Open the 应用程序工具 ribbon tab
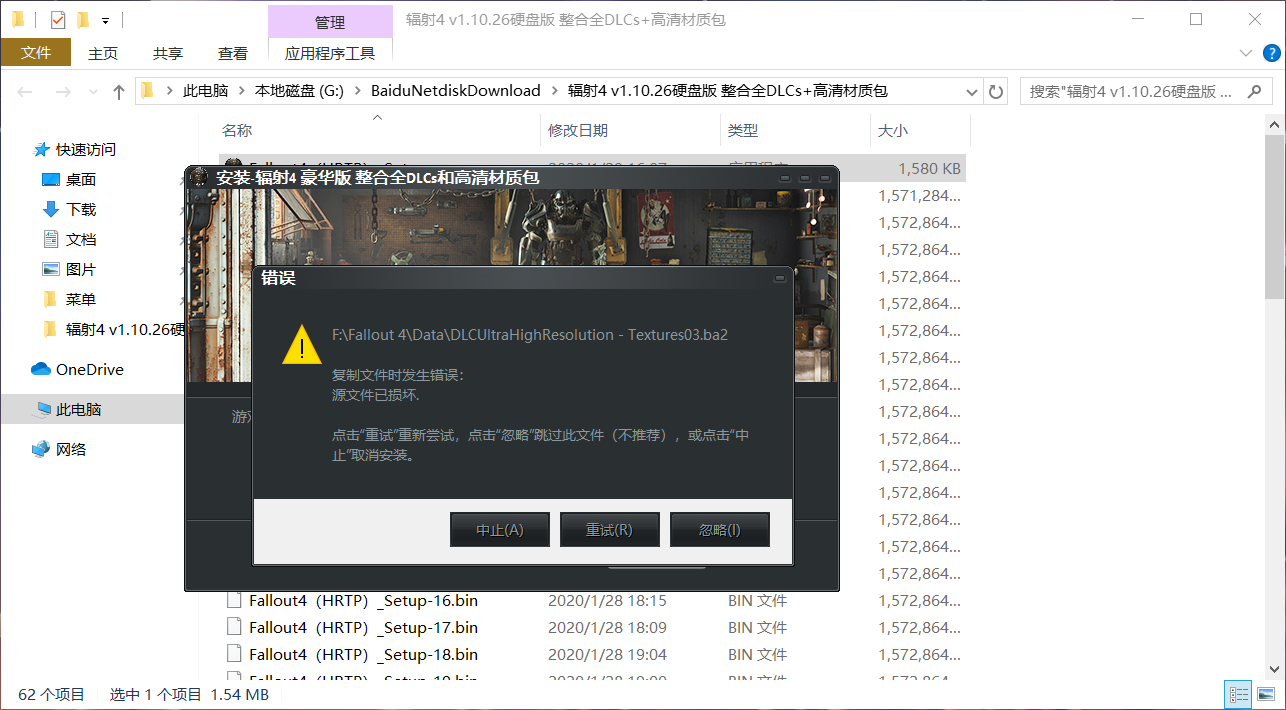 [330, 53]
